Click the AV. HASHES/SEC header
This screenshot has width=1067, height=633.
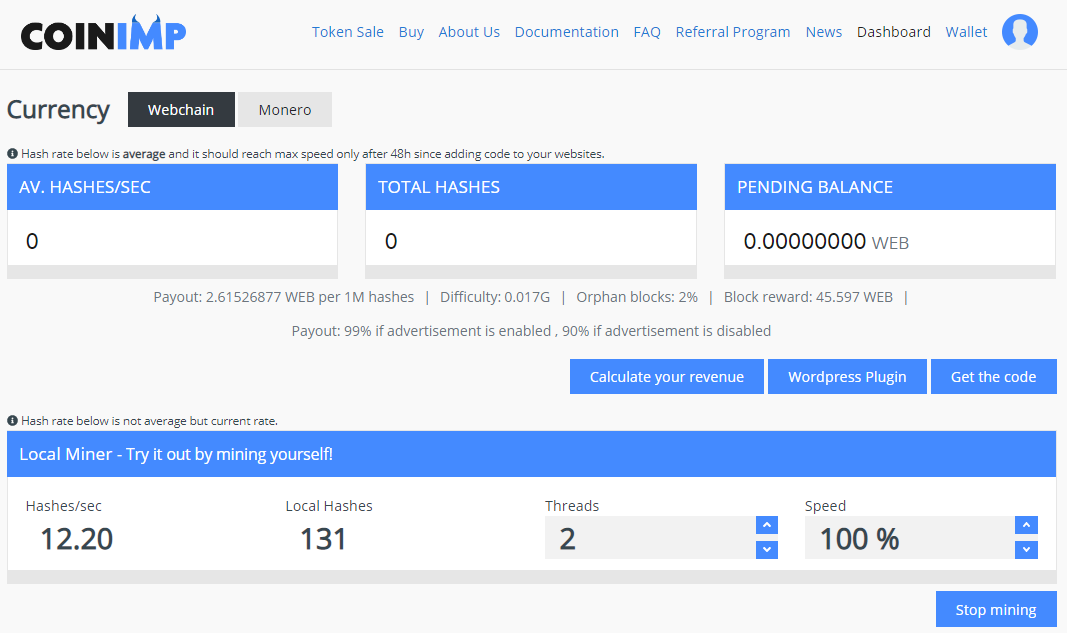(x=172, y=187)
